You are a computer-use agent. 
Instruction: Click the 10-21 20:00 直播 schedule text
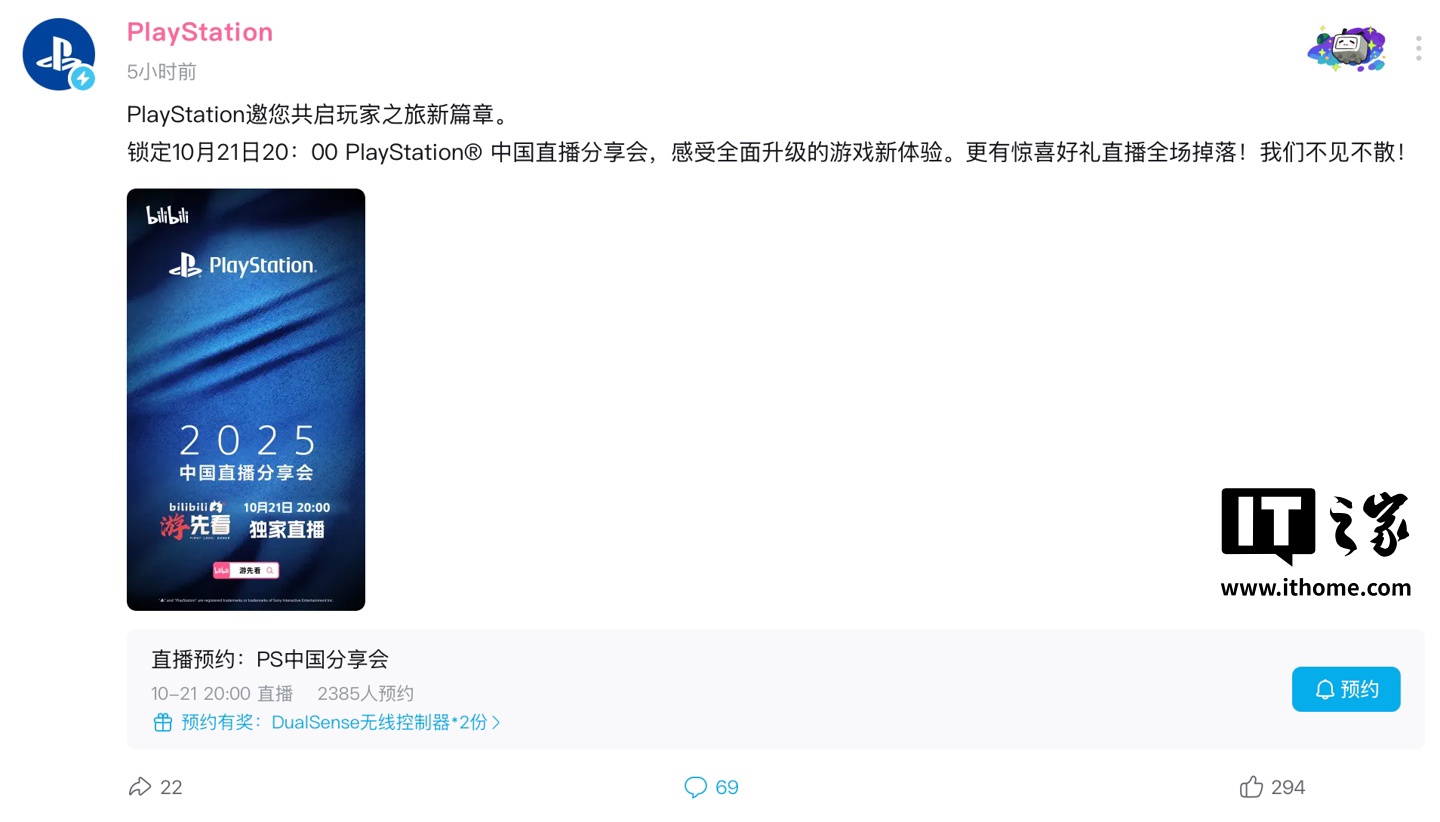point(222,693)
